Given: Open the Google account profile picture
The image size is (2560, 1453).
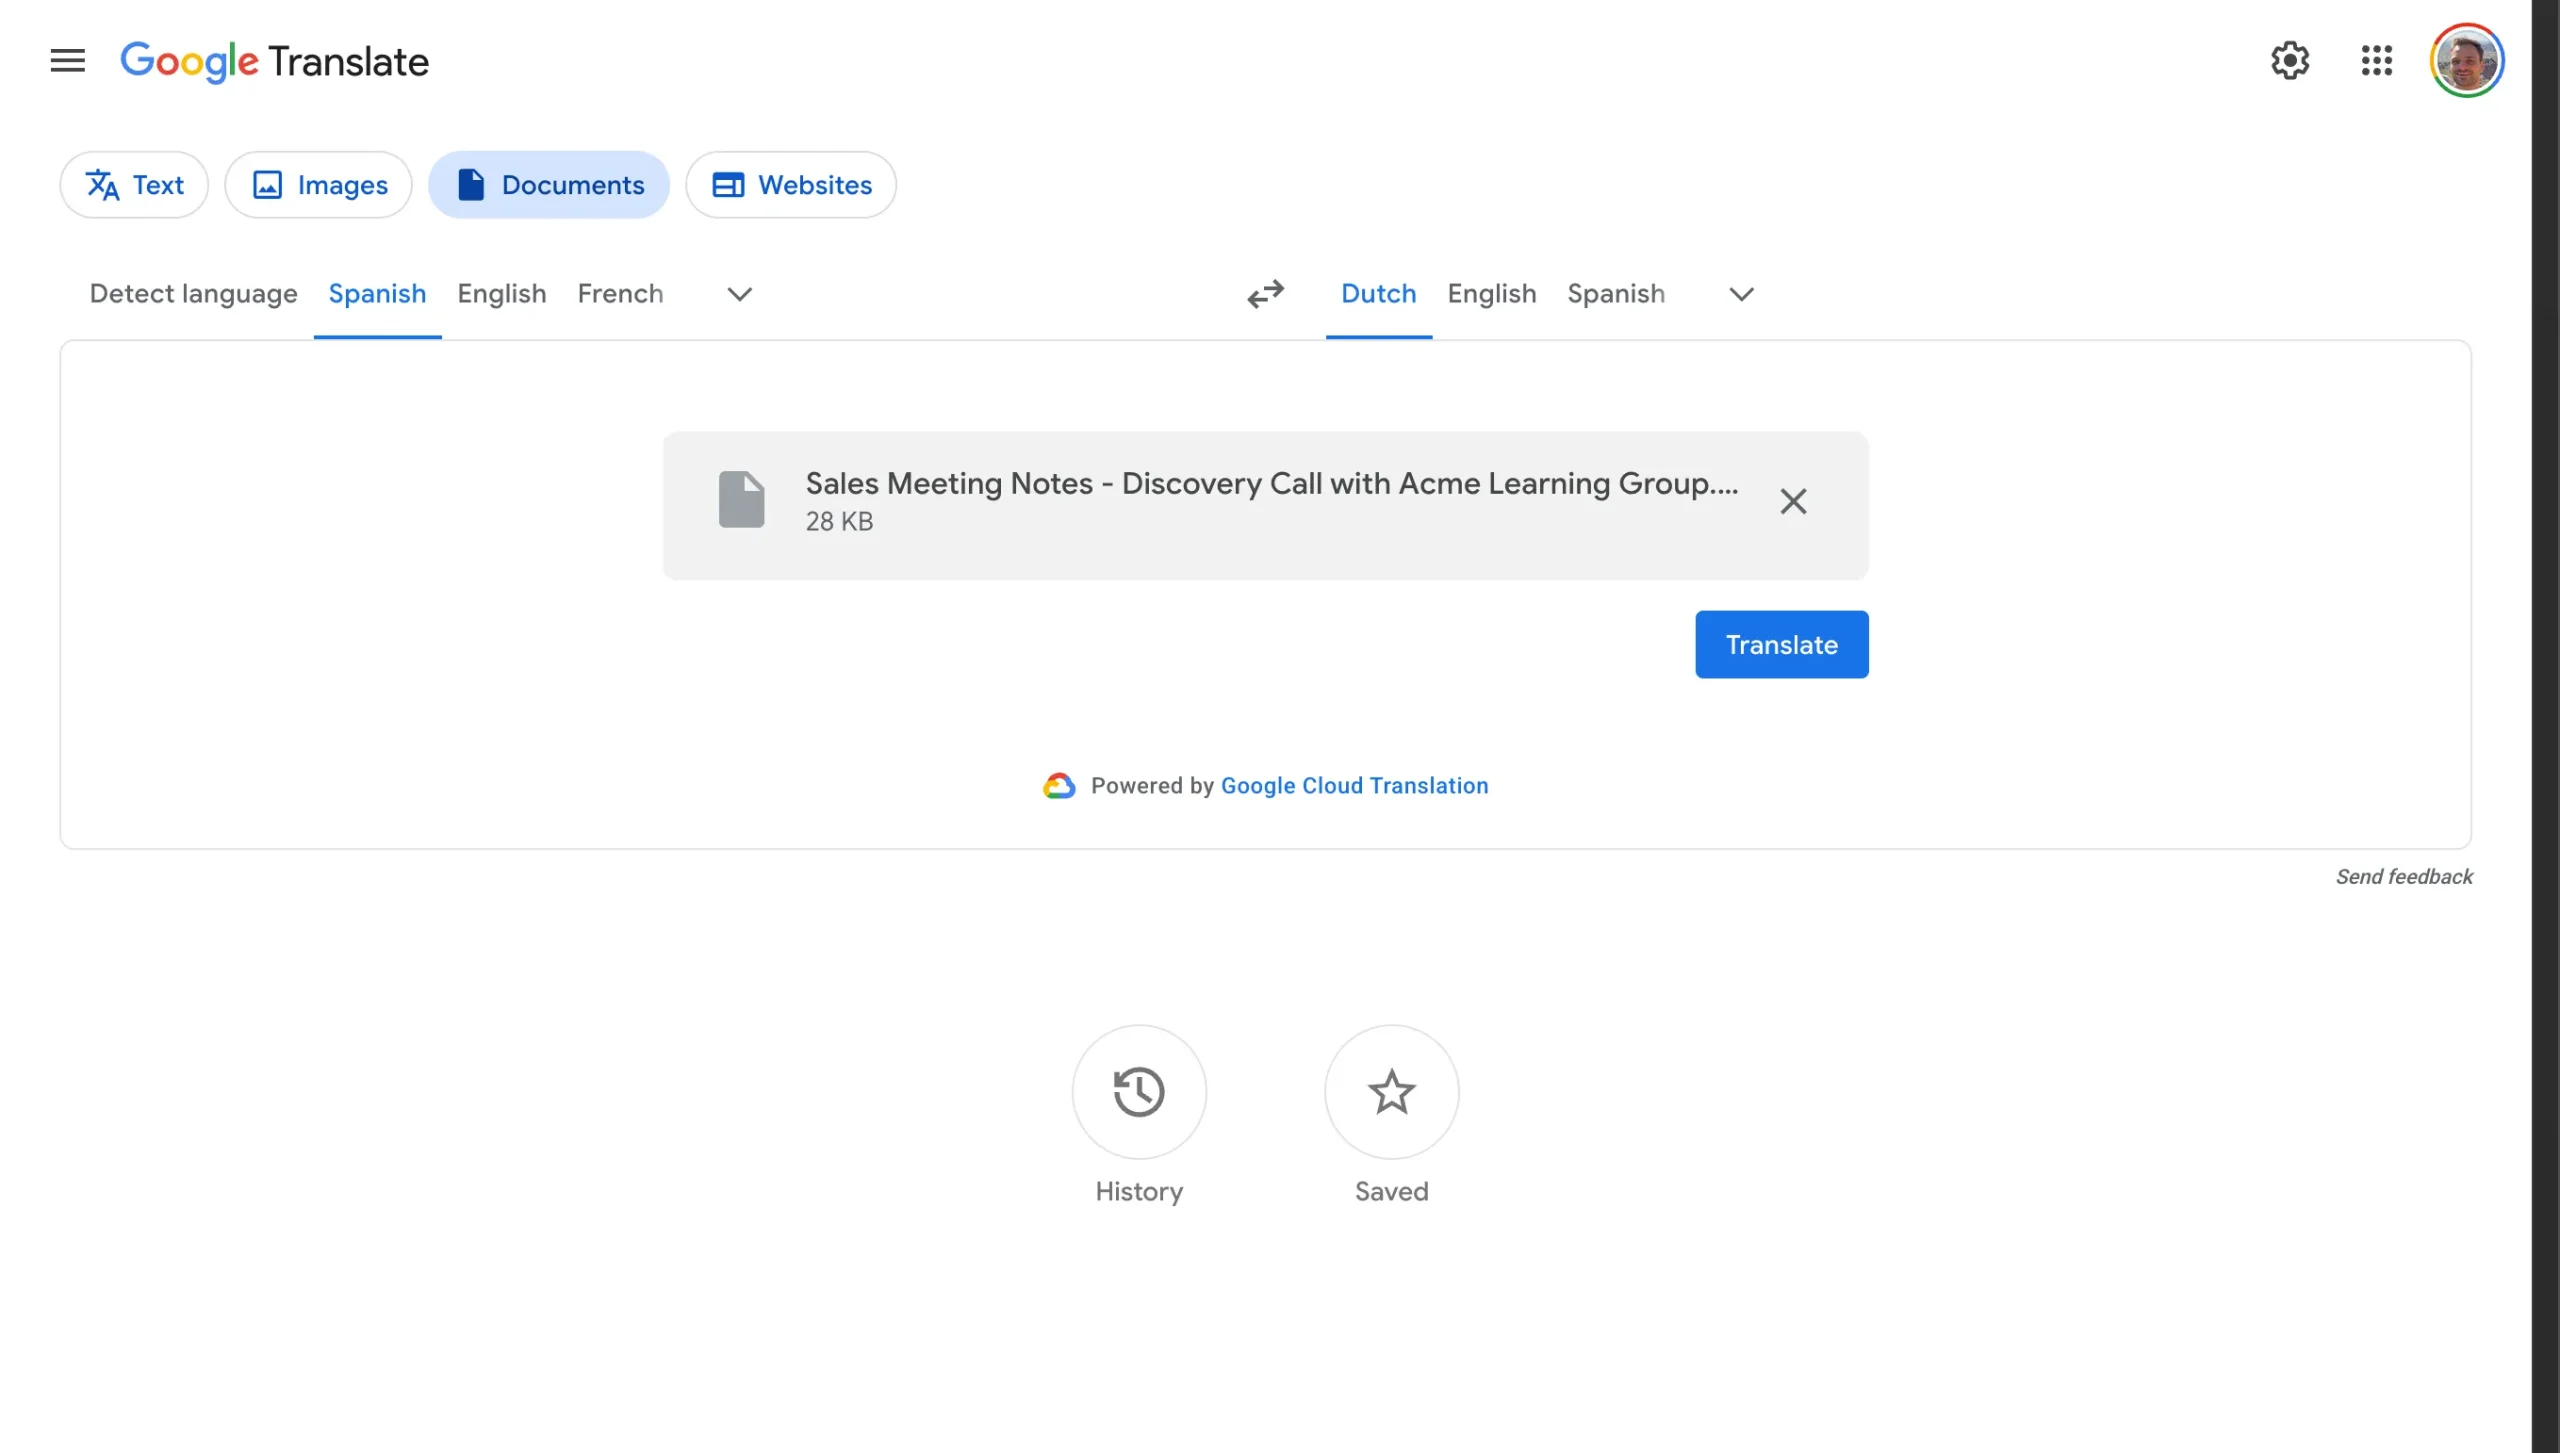Looking at the screenshot, I should click(2466, 61).
